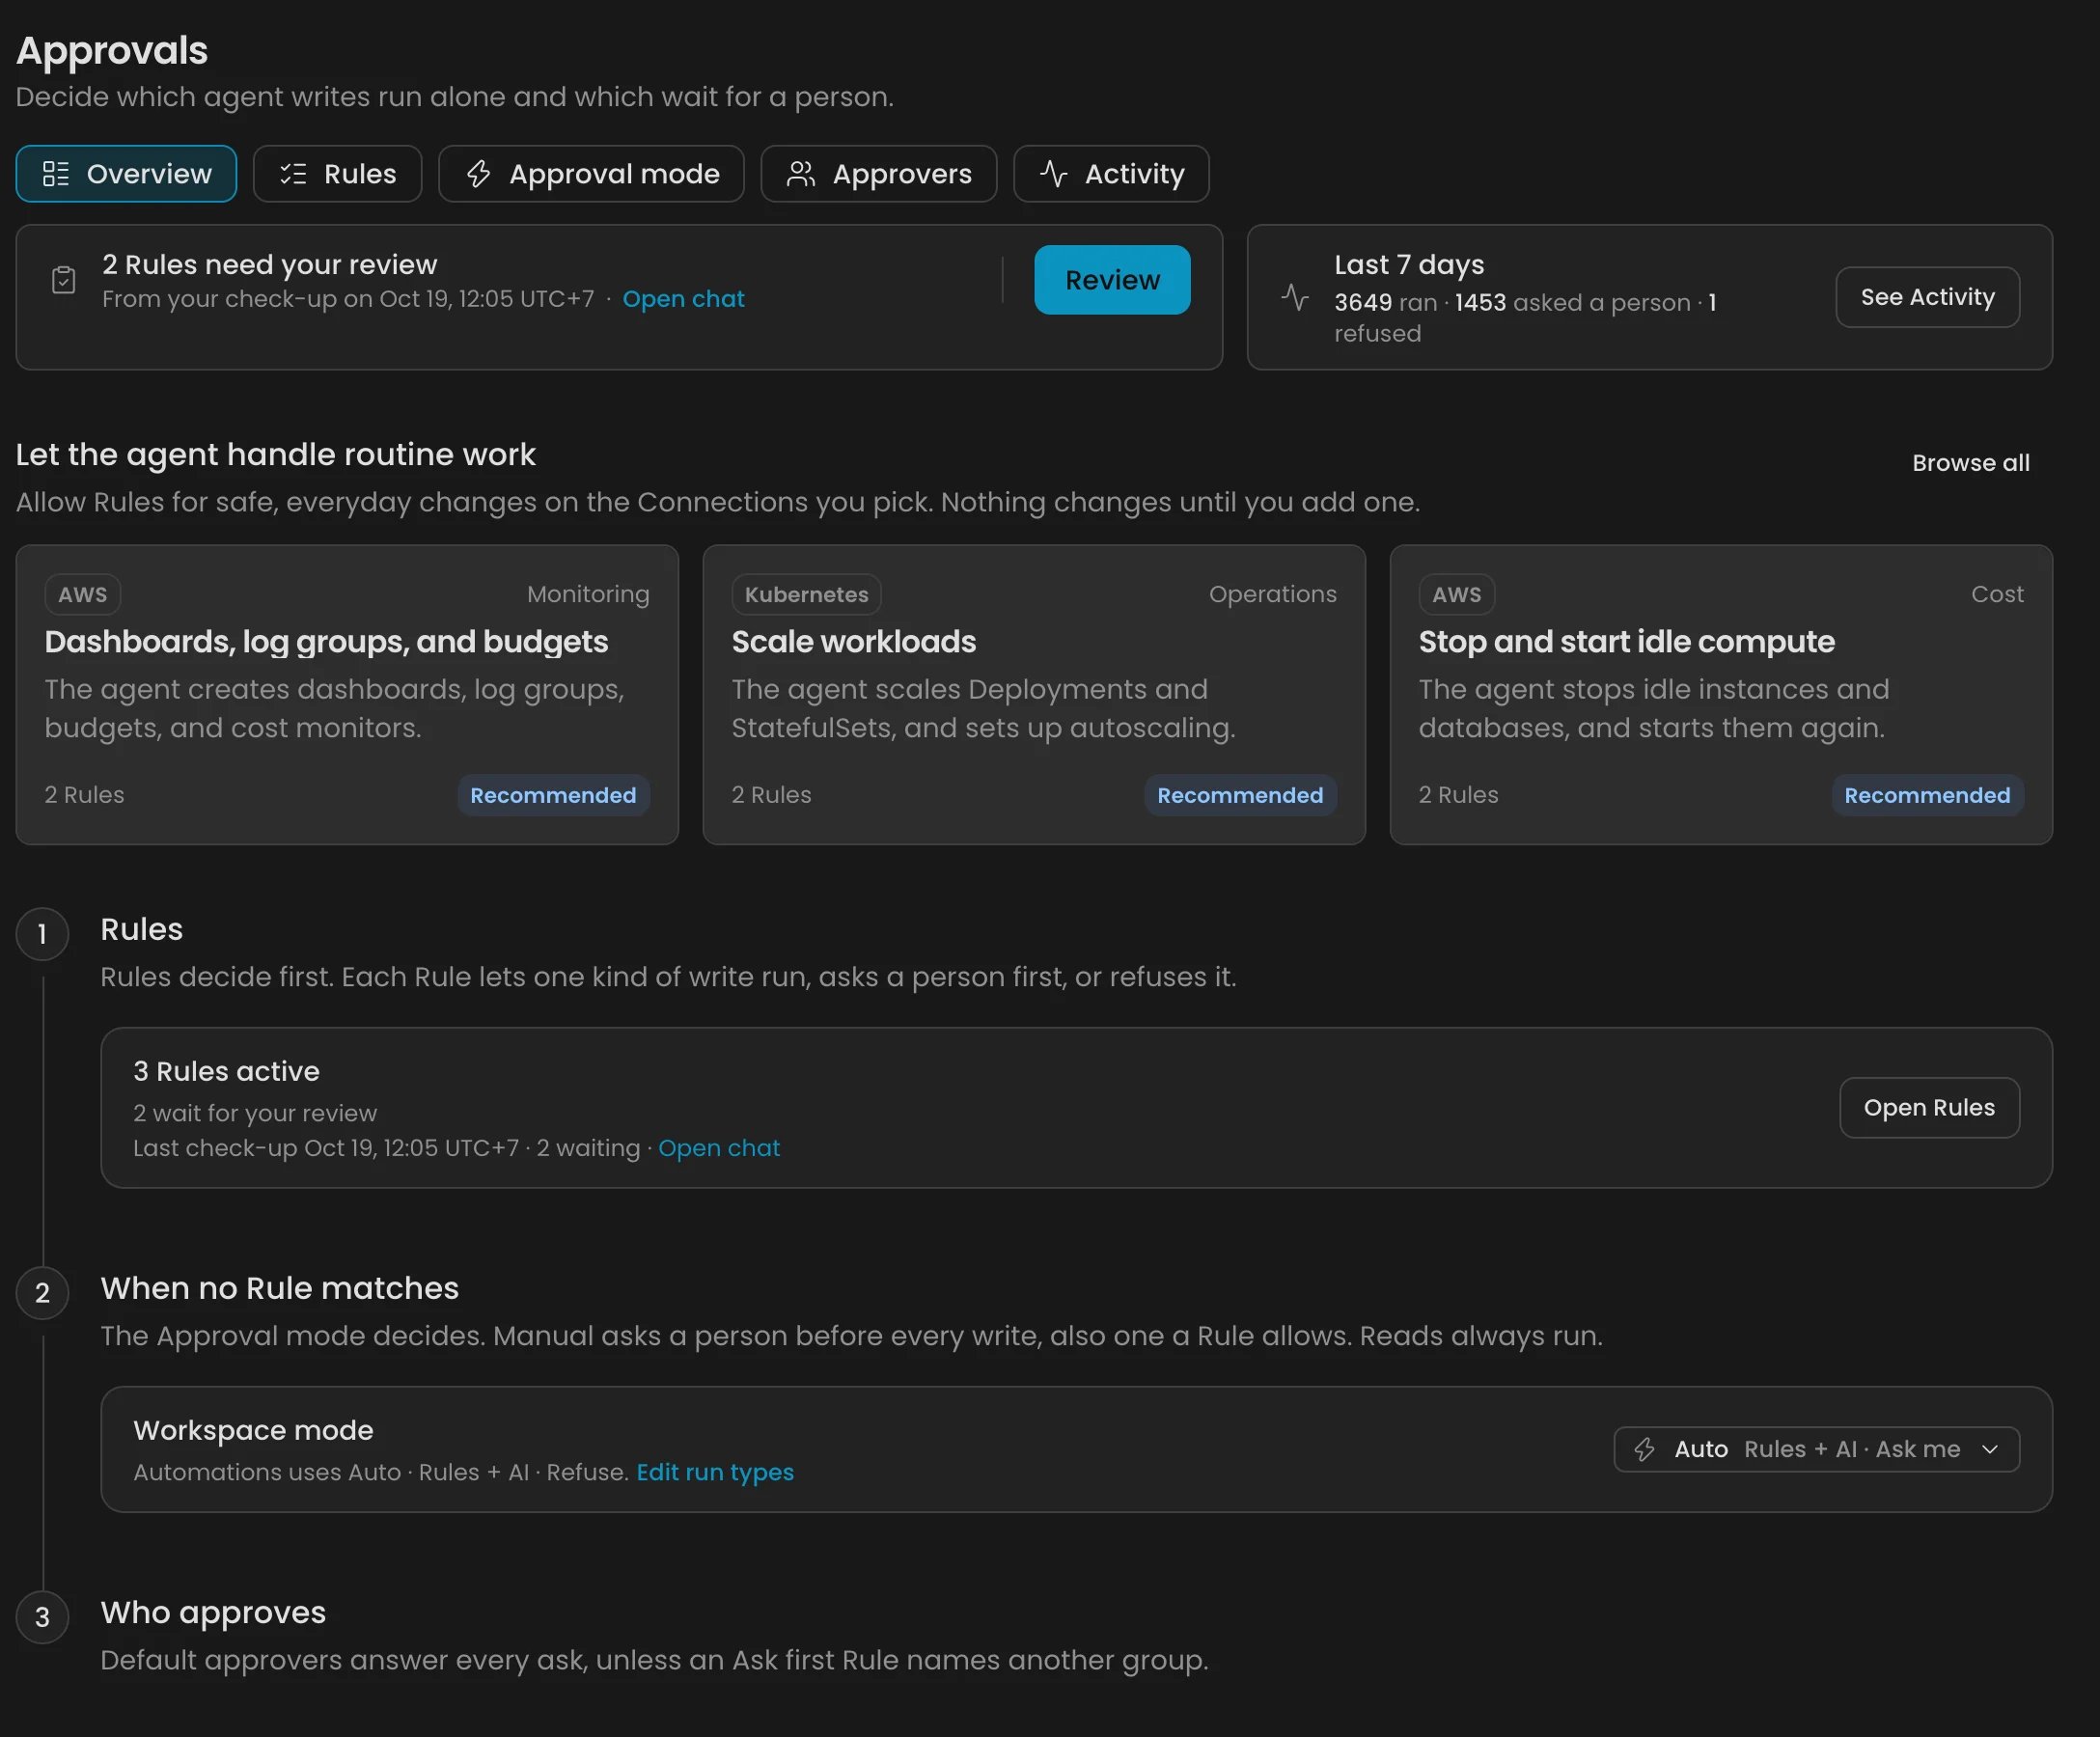Click 'Workspace mode' heading
Image resolution: width=2100 pixels, height=1737 pixels.
point(253,1430)
